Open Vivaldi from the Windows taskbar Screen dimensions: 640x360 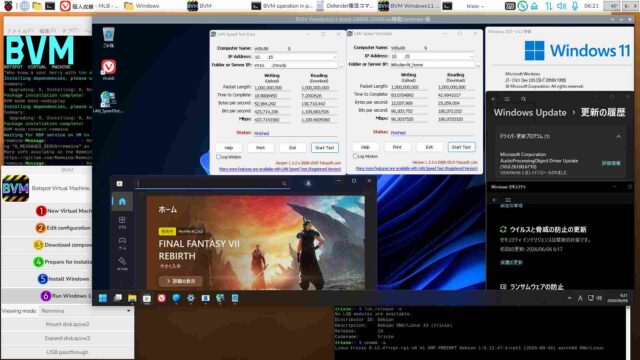click(x=162, y=298)
